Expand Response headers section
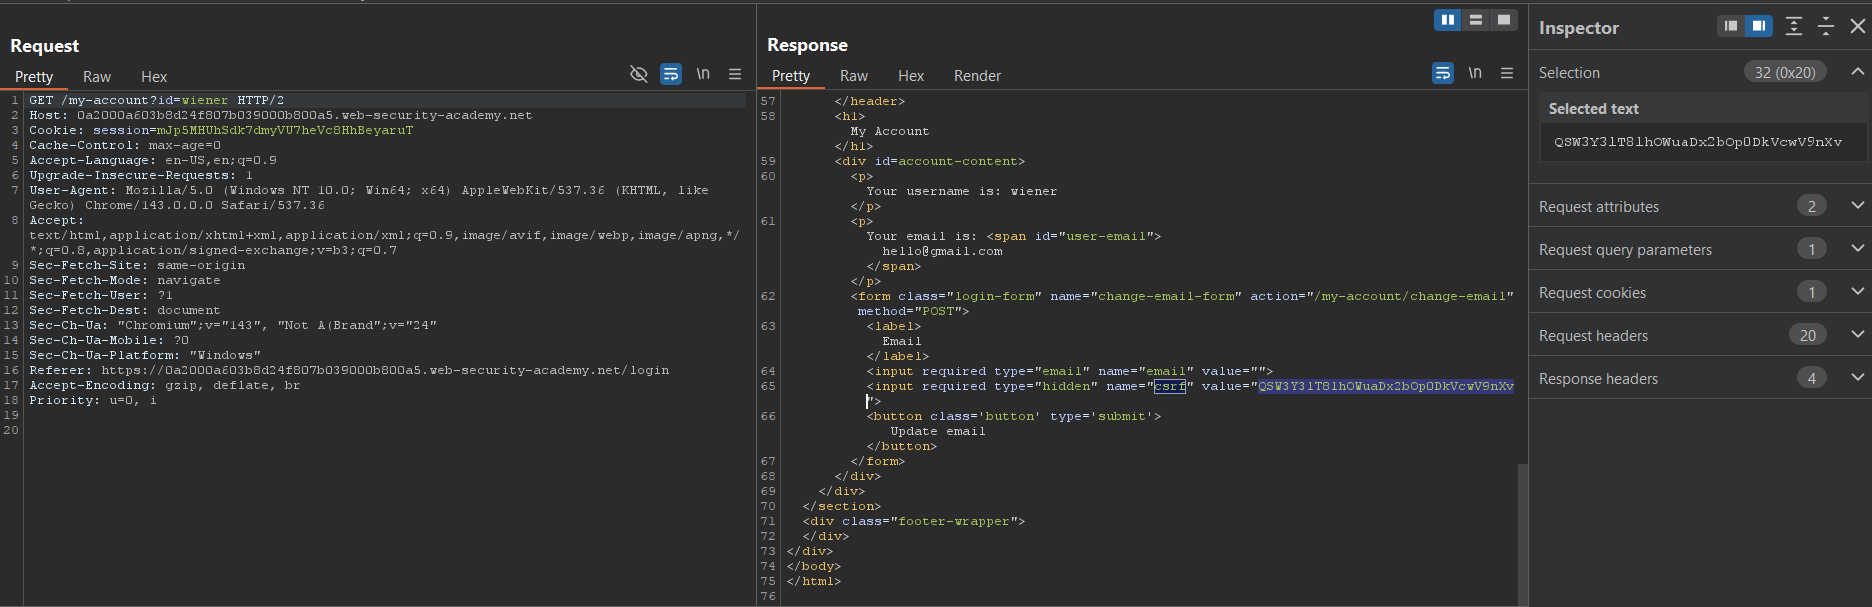 1857,378
